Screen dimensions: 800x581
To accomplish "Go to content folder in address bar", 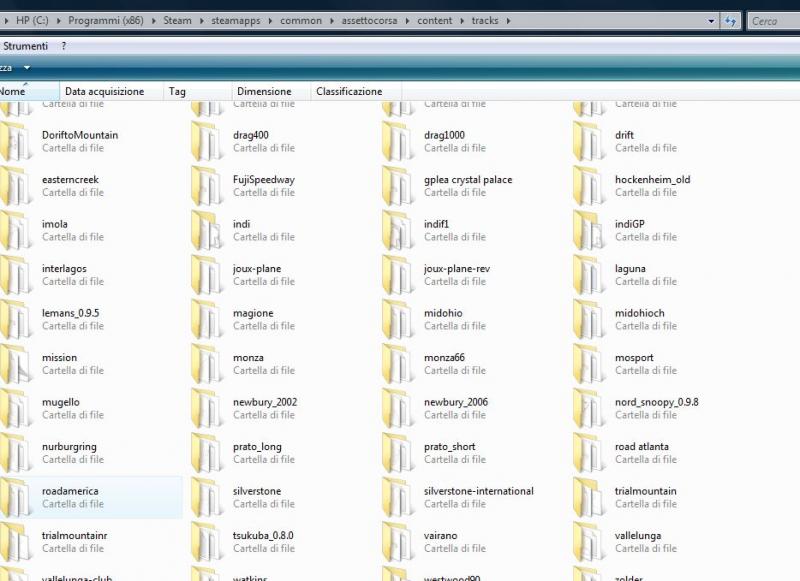I will coord(435,21).
